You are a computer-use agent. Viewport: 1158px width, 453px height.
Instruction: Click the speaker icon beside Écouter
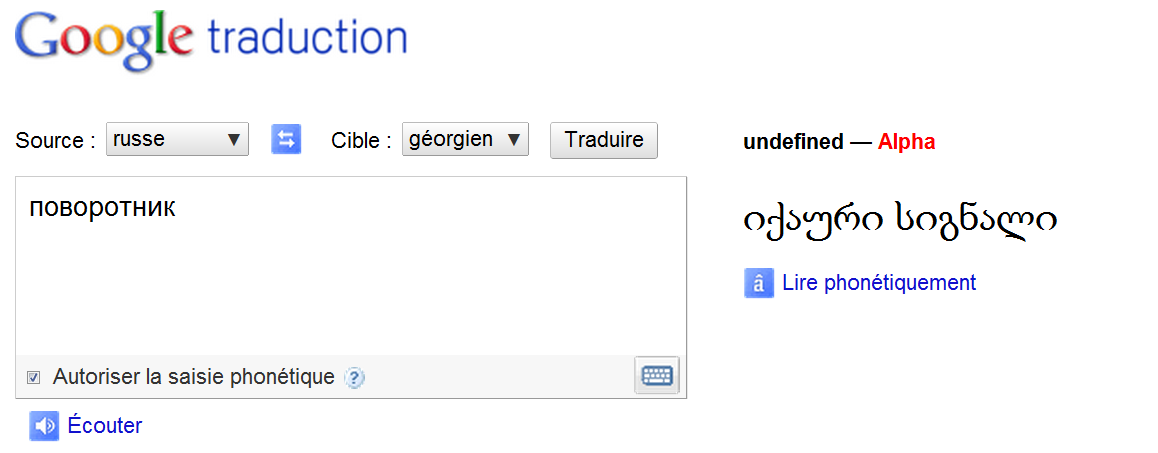44,426
